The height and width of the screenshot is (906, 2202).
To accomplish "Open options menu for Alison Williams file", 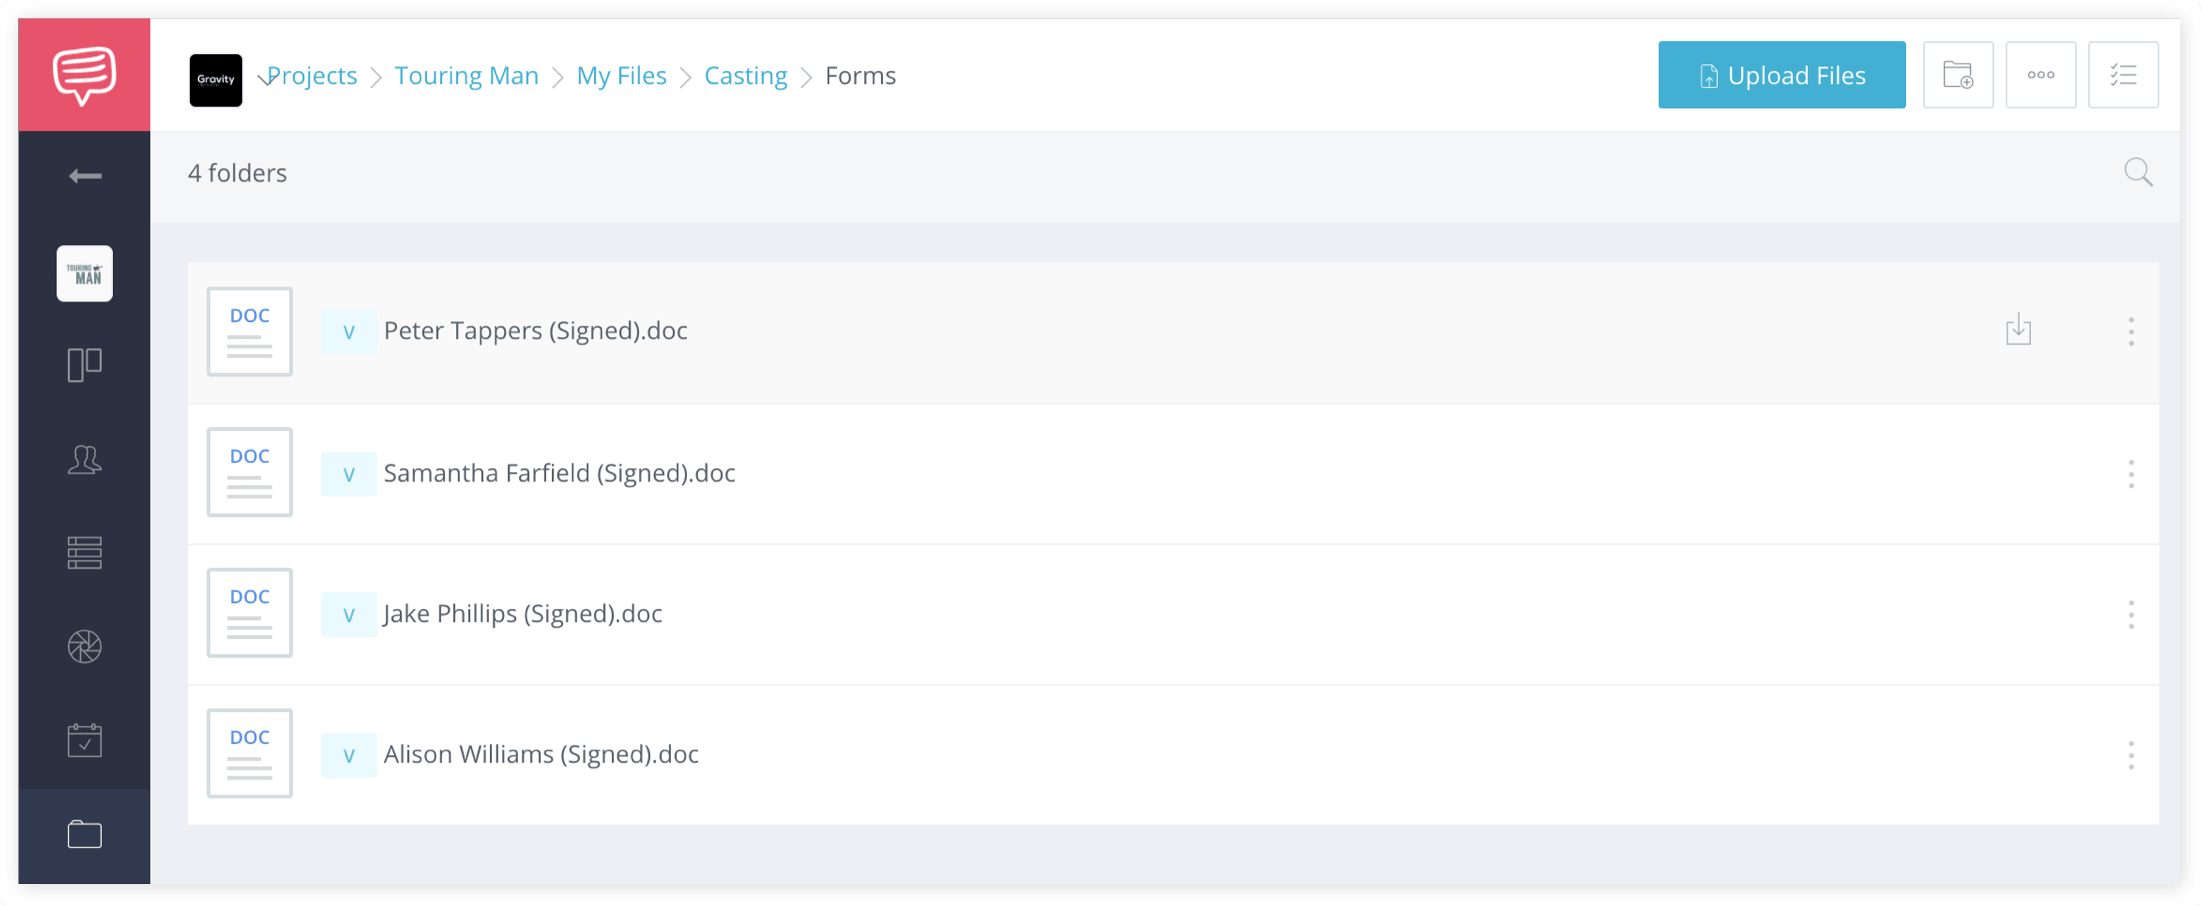I will 2131,755.
